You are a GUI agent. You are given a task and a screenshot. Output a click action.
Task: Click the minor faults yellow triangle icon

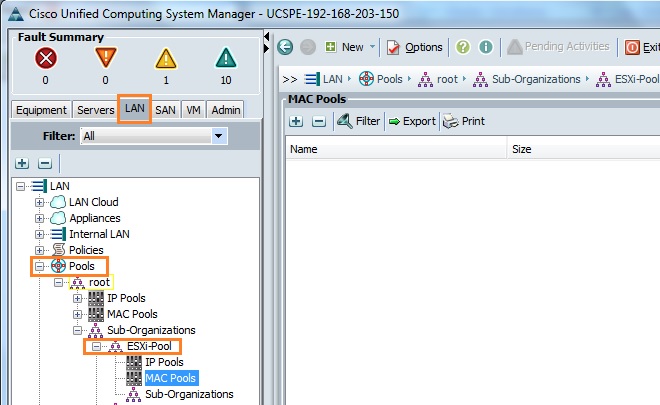(x=166, y=59)
